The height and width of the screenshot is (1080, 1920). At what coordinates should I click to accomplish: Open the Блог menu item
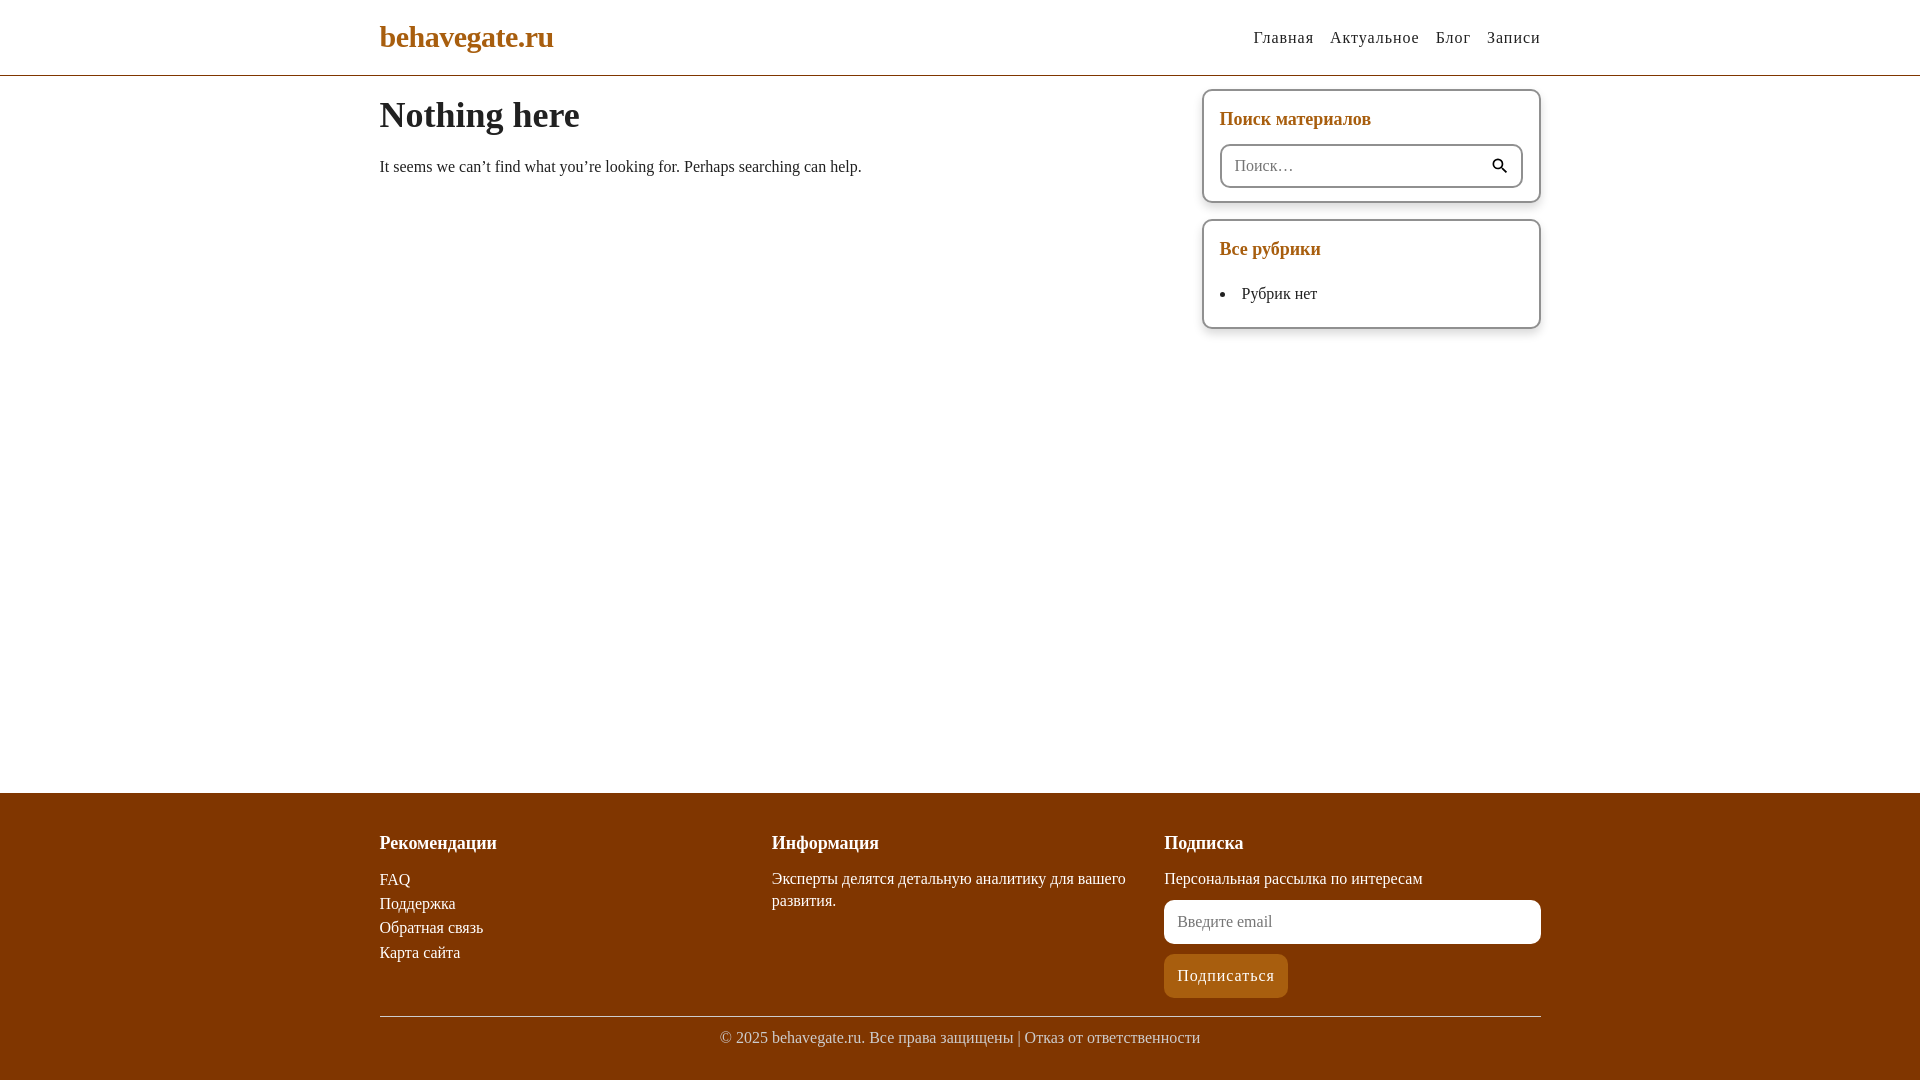coord(1452,38)
